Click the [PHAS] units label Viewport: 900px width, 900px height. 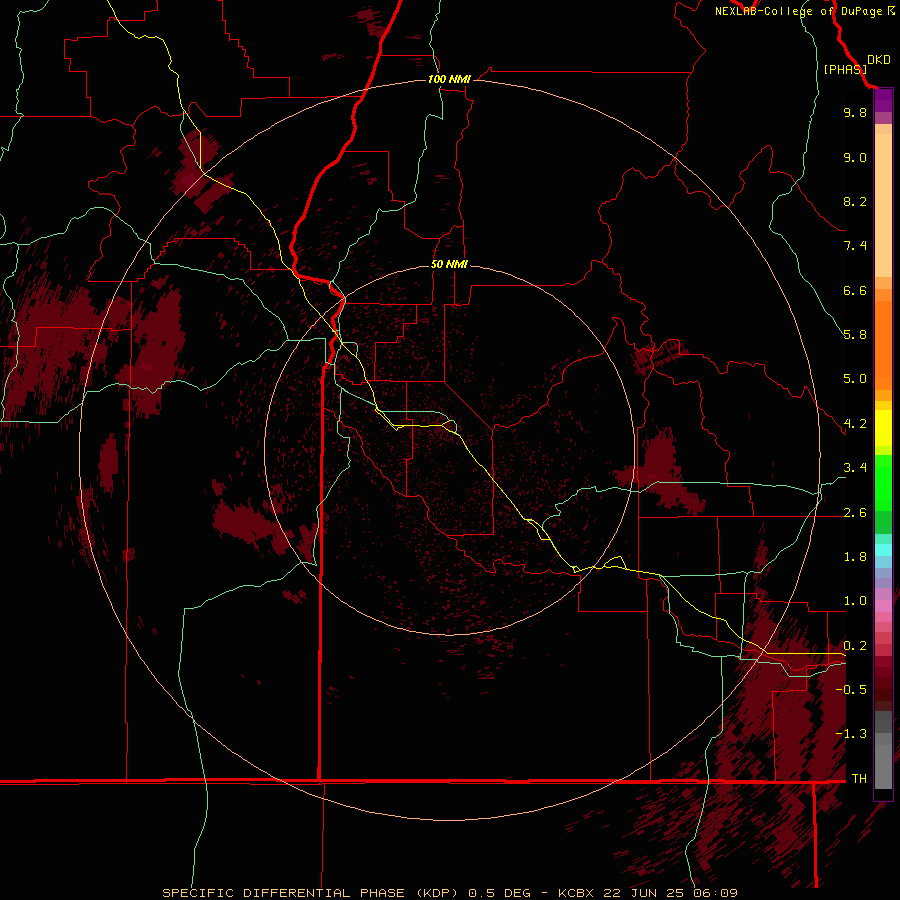pyautogui.click(x=845, y=69)
